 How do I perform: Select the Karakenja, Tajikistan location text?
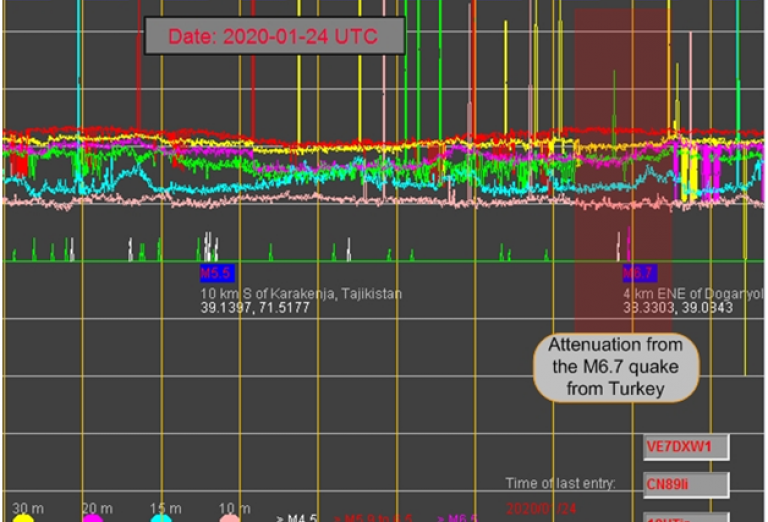[301, 294]
